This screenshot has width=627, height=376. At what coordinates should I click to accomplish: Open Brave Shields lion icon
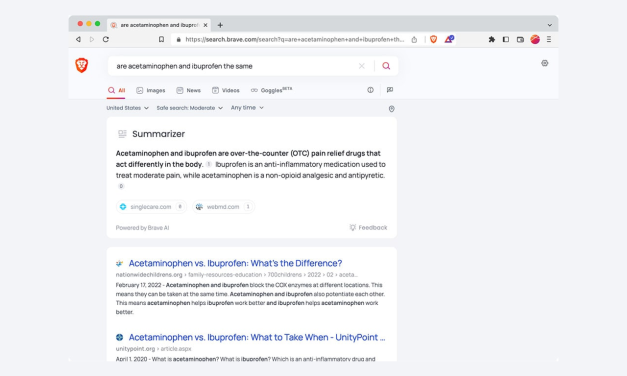click(433, 39)
